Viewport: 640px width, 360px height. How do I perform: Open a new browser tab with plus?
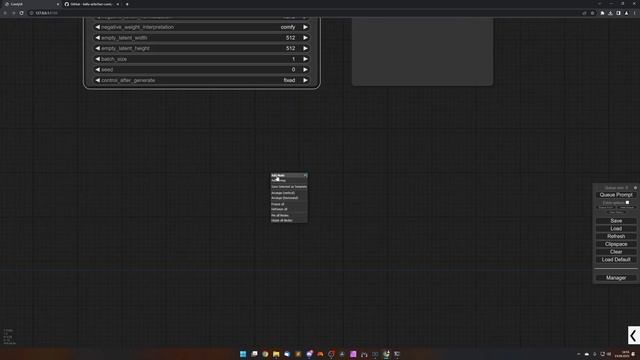pyautogui.click(x=127, y=4)
